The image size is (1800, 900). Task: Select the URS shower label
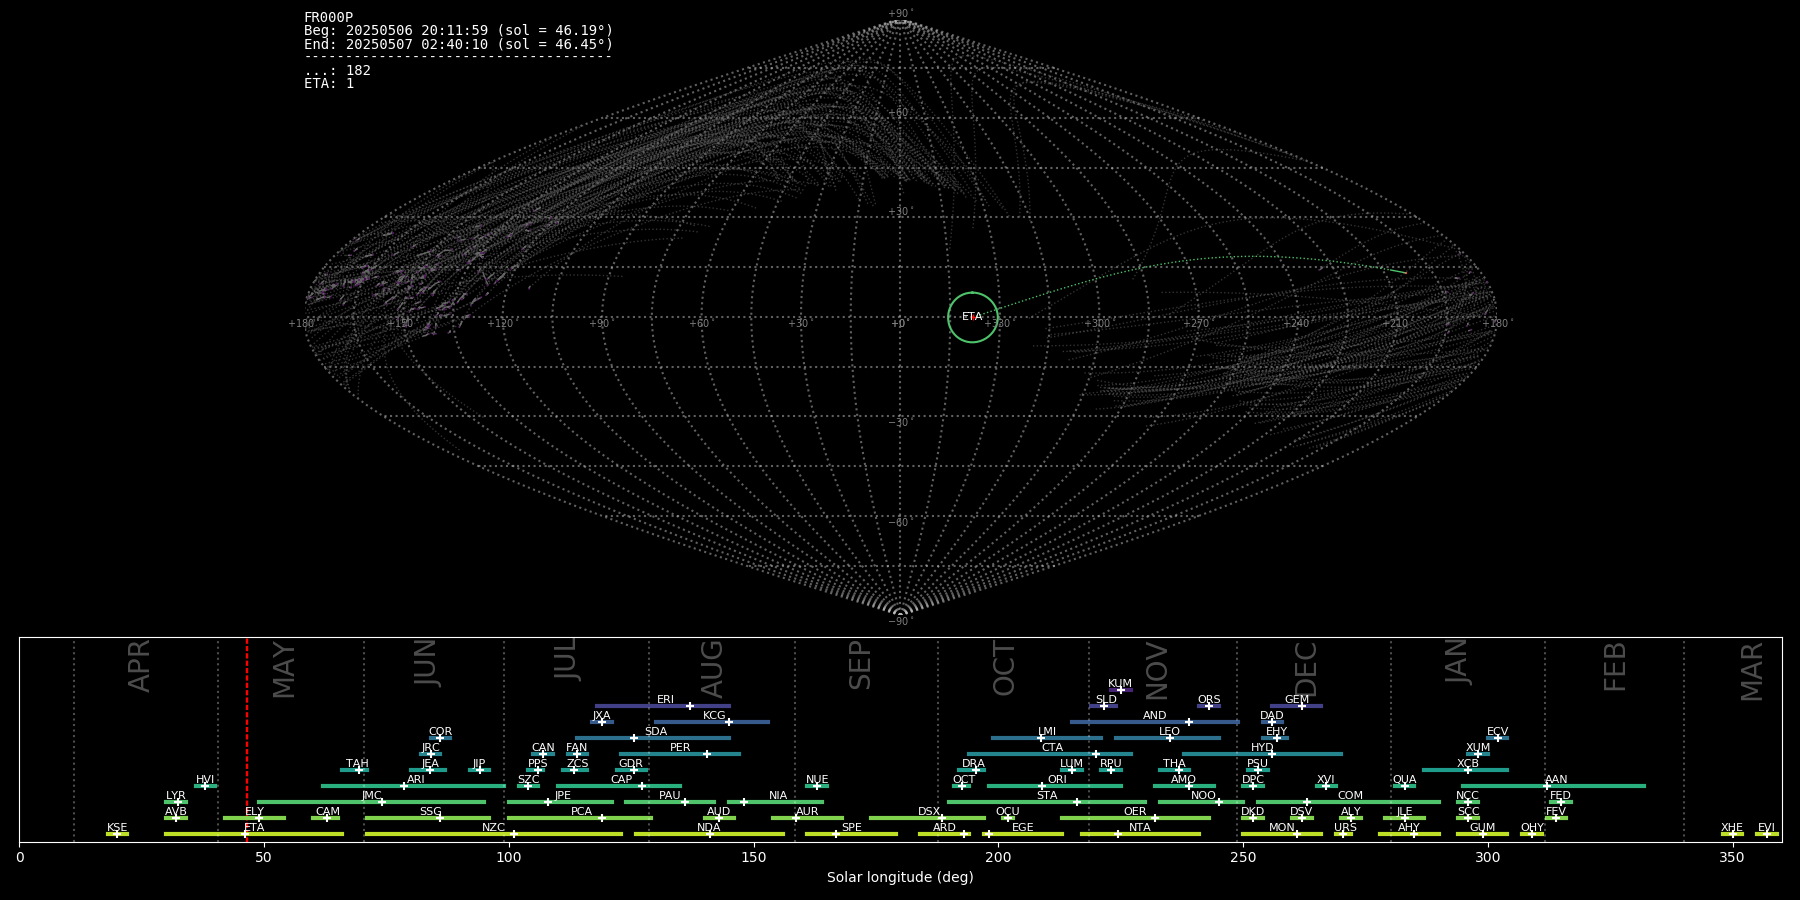click(x=1345, y=828)
